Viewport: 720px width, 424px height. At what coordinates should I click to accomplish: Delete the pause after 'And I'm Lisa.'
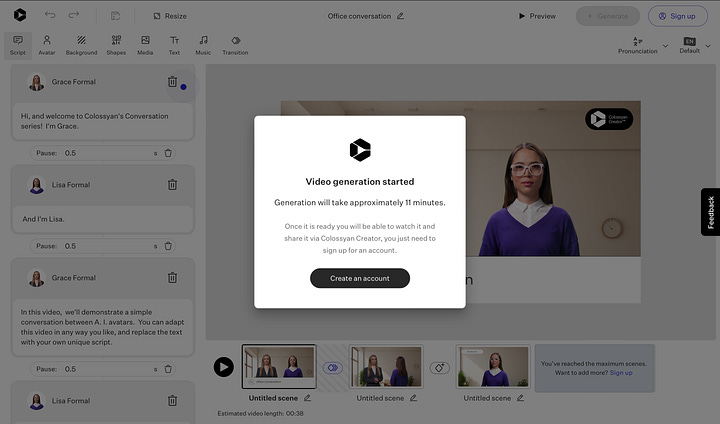click(x=168, y=246)
